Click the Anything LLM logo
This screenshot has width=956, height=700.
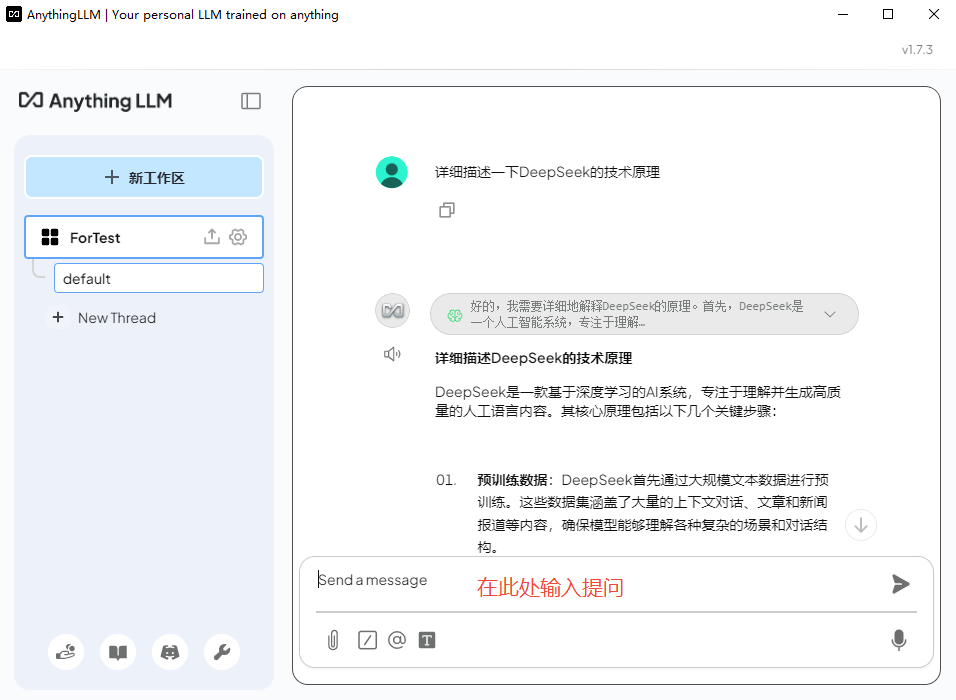point(96,101)
